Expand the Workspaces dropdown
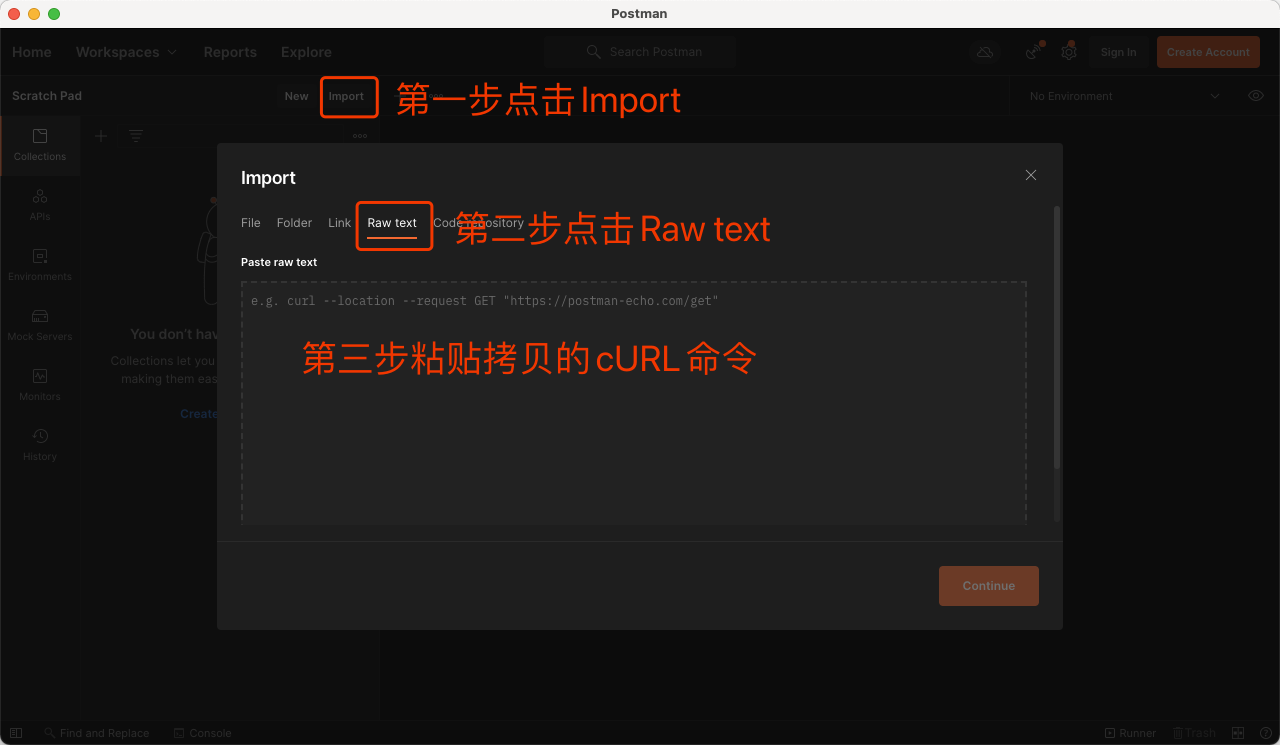 click(126, 52)
